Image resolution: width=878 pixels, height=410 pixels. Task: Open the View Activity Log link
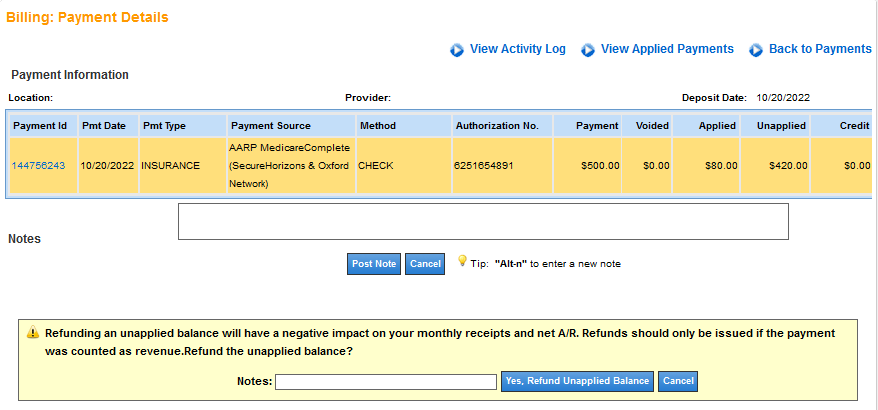(x=517, y=49)
